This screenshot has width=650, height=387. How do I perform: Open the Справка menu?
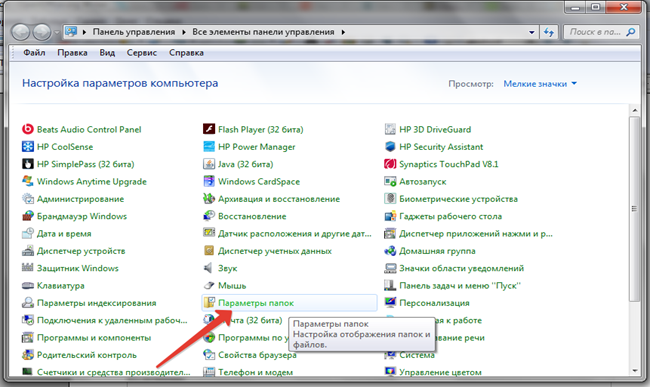point(186,53)
